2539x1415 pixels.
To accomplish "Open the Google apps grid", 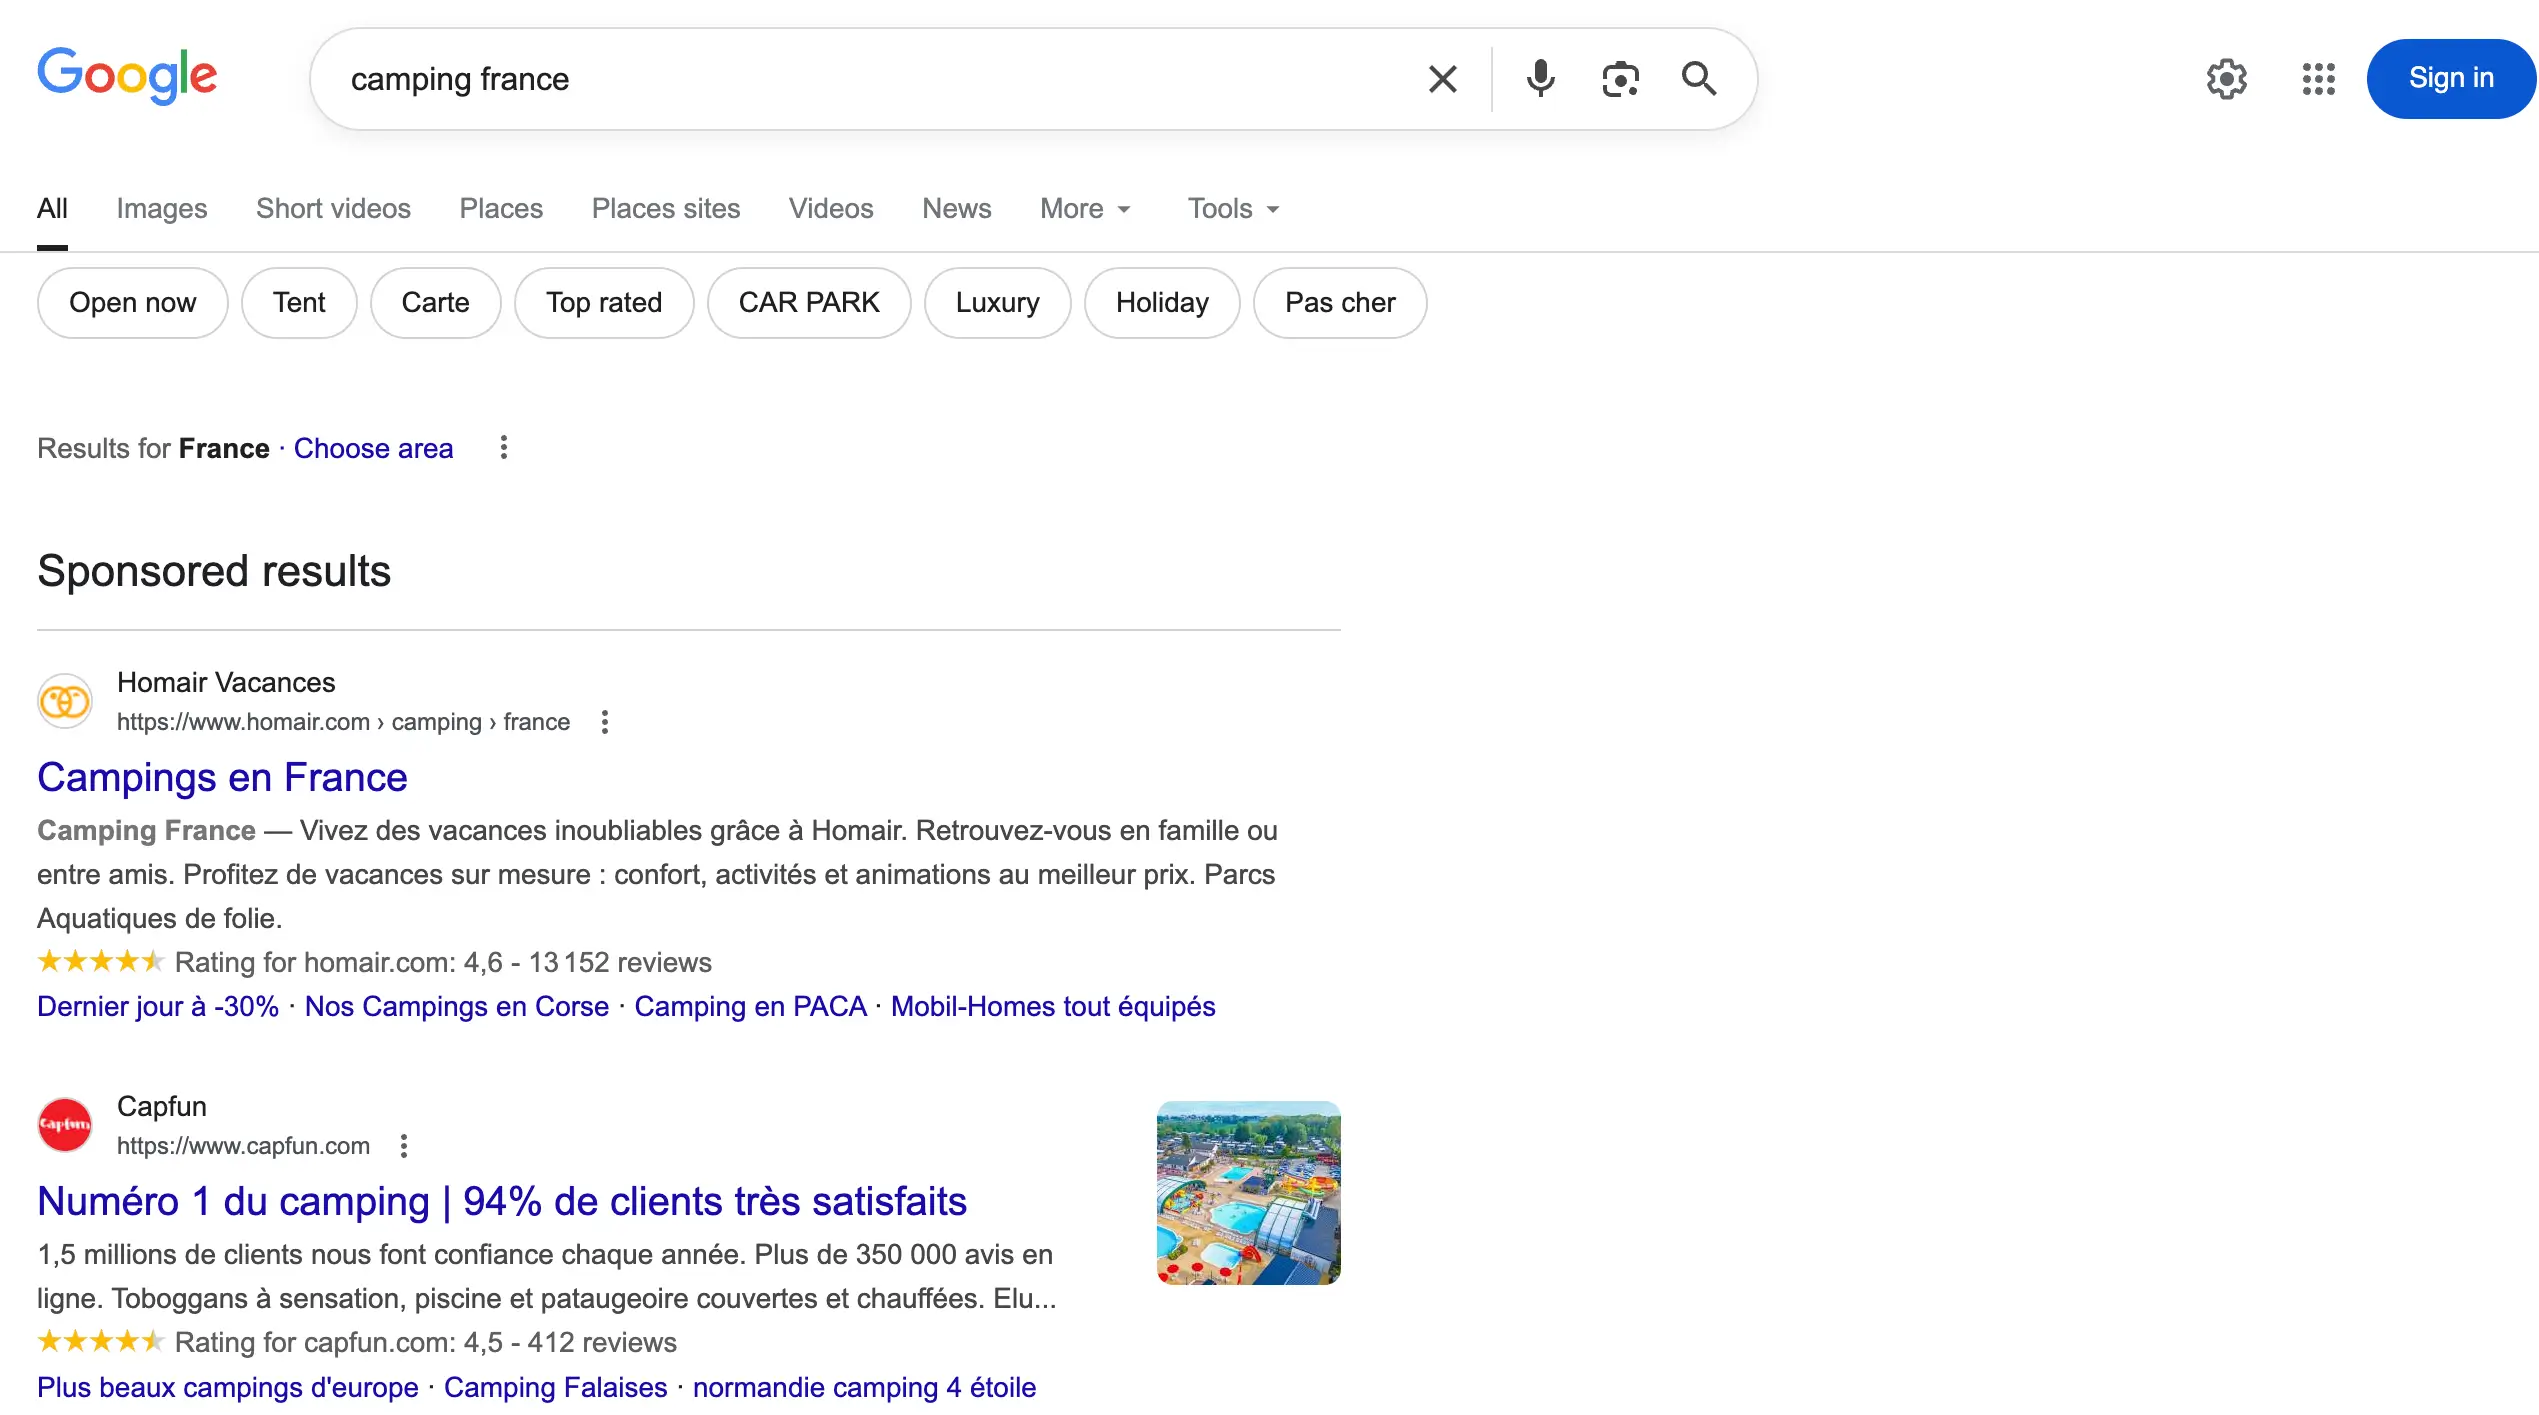I will [2317, 78].
